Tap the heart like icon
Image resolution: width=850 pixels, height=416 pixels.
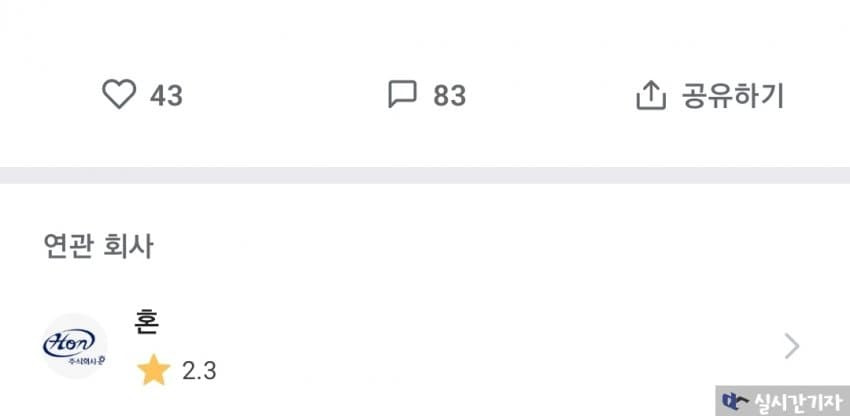click(119, 94)
